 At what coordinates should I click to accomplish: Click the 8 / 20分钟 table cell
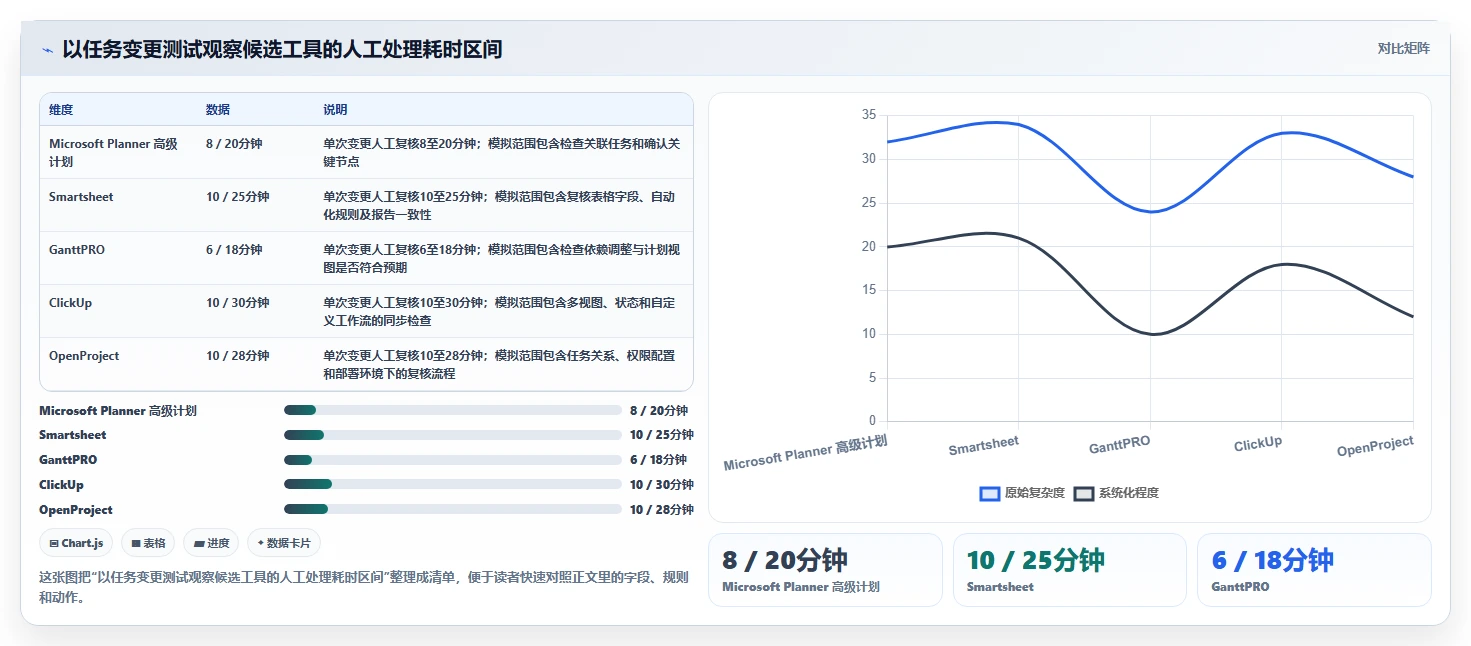(x=234, y=144)
